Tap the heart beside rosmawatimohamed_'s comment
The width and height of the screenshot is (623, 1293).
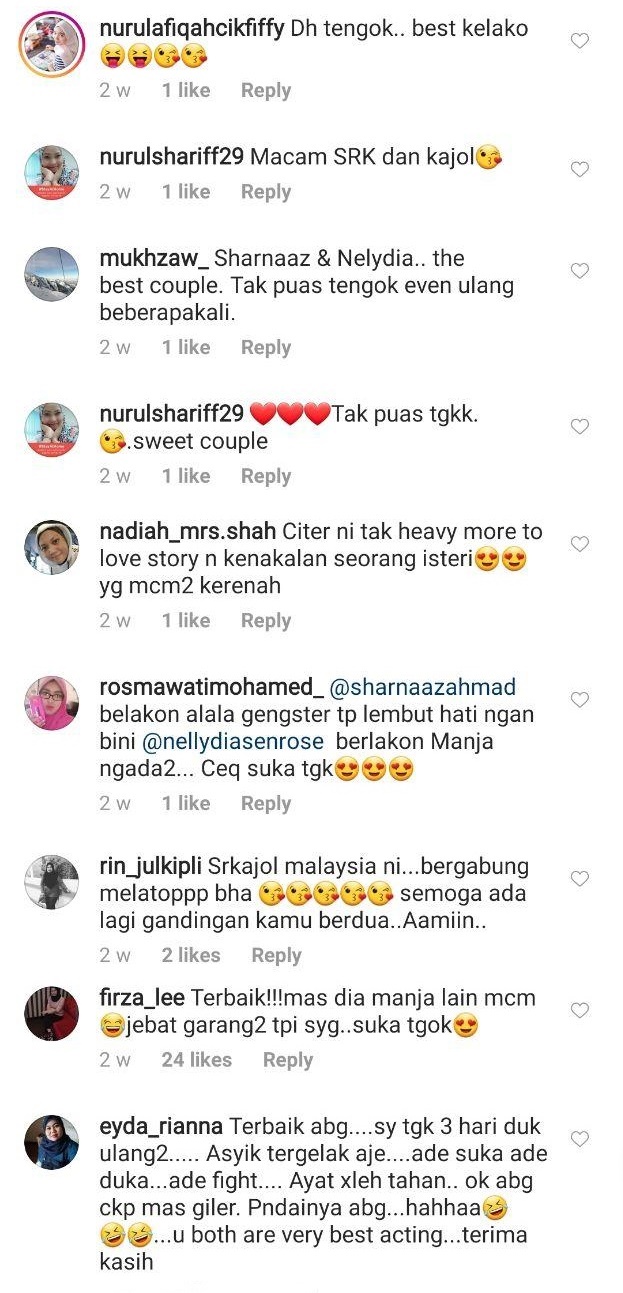[579, 700]
